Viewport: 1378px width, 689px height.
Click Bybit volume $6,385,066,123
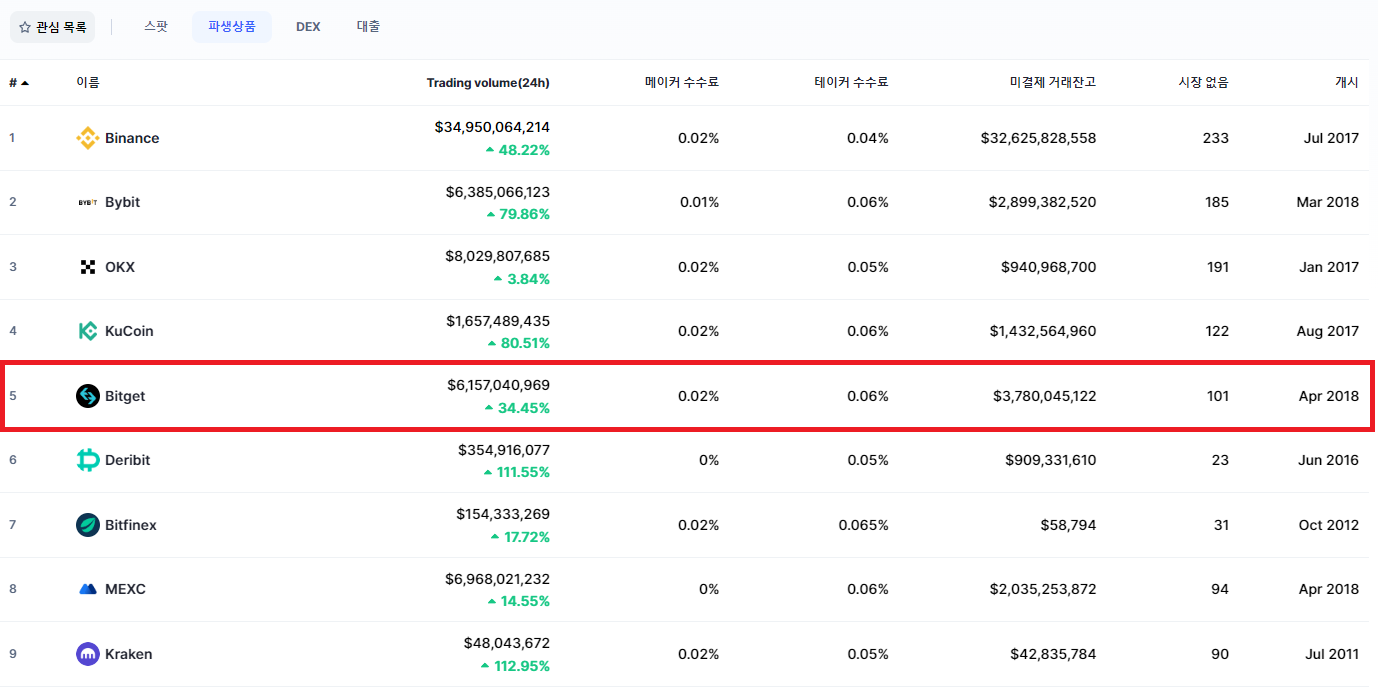click(498, 192)
